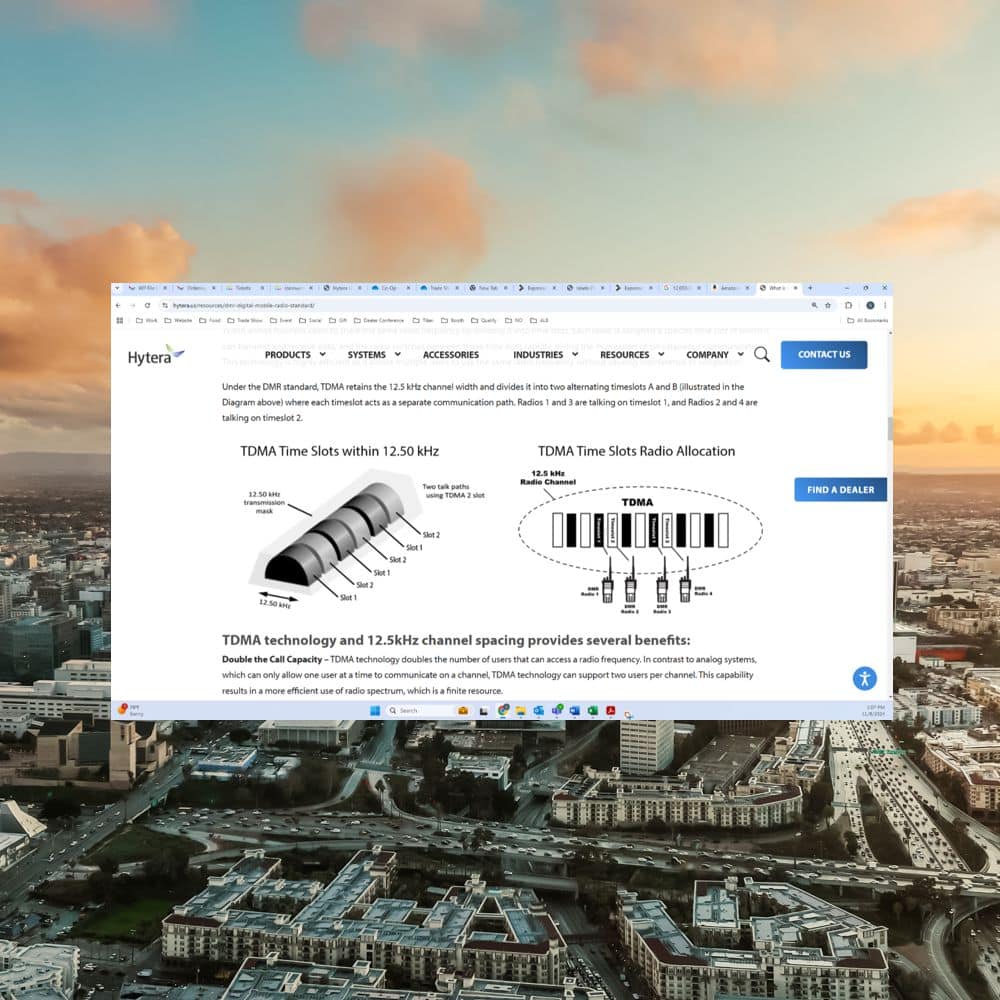Open Outlook from the taskbar

pyautogui.click(x=538, y=710)
